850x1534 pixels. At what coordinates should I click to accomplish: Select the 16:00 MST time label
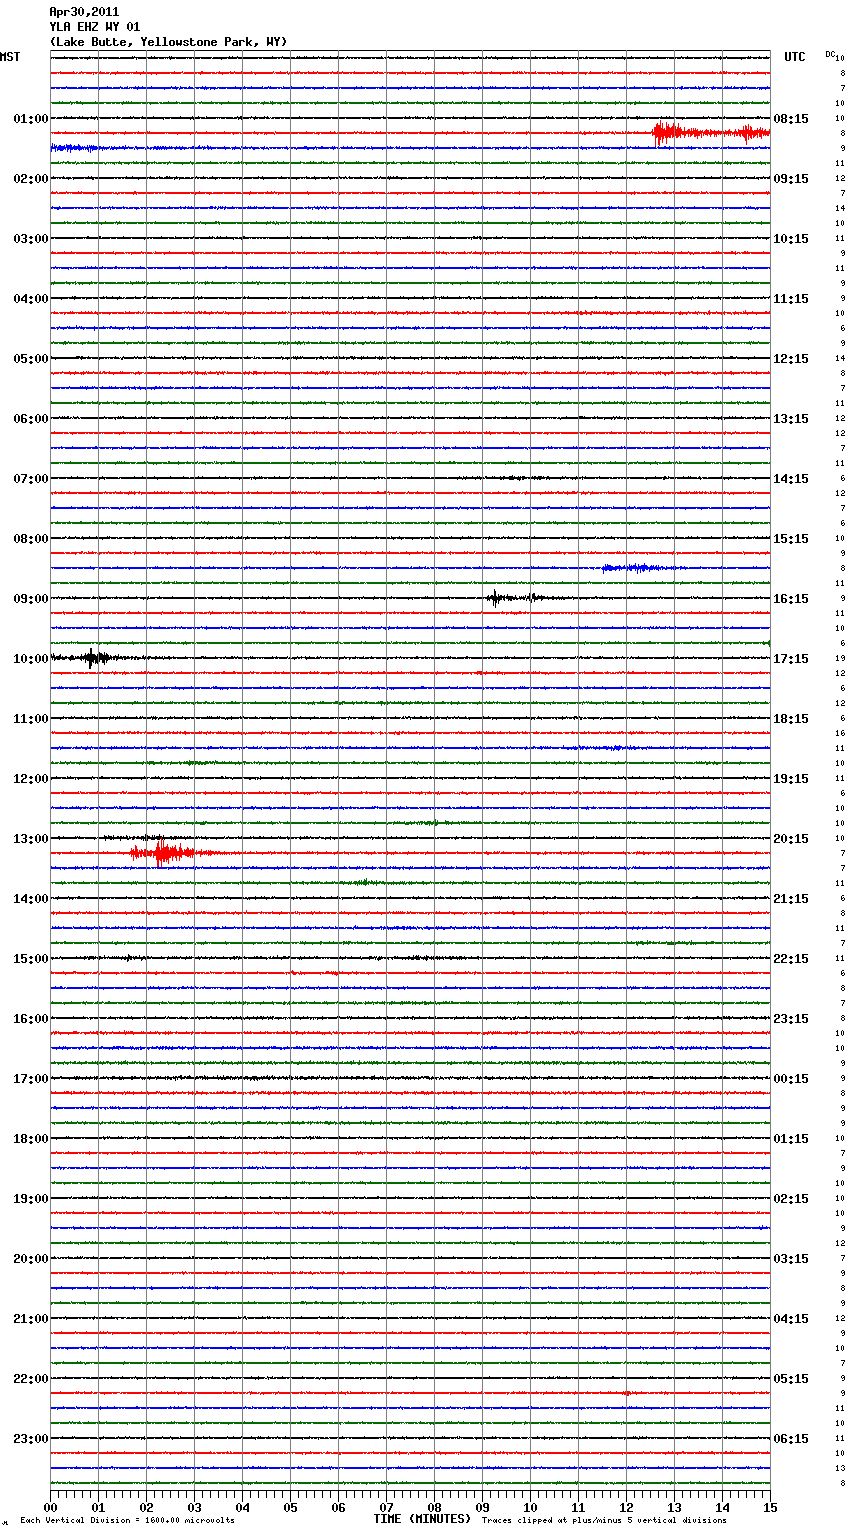(31, 1019)
